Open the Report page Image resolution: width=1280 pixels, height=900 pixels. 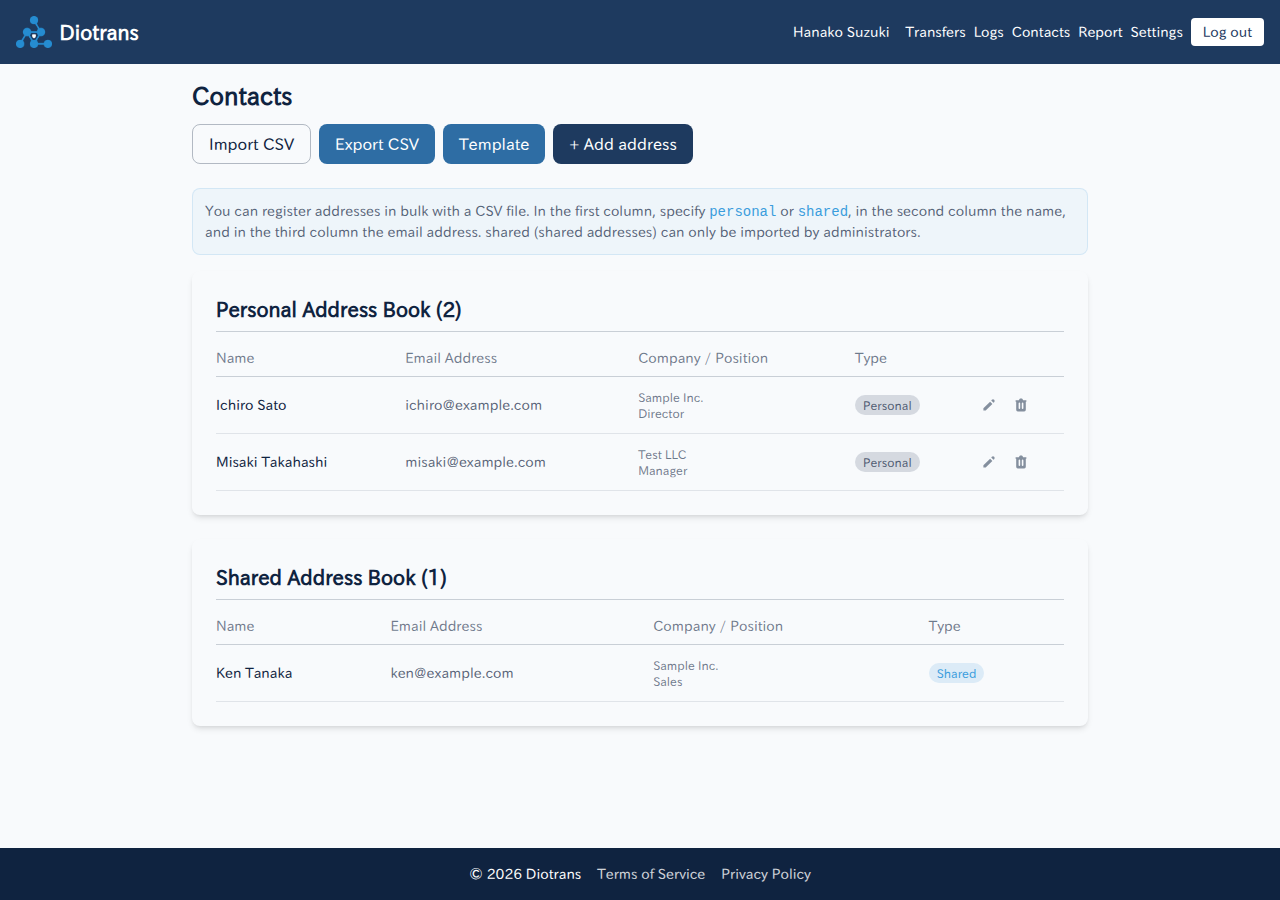pos(1100,32)
